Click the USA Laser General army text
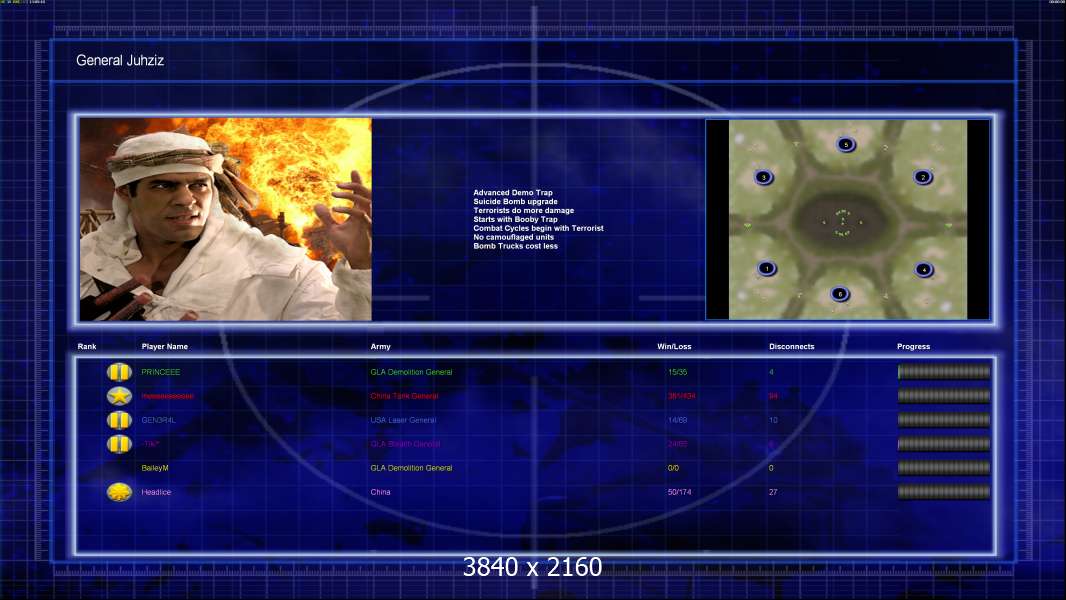The image size is (1066, 600). click(403, 420)
